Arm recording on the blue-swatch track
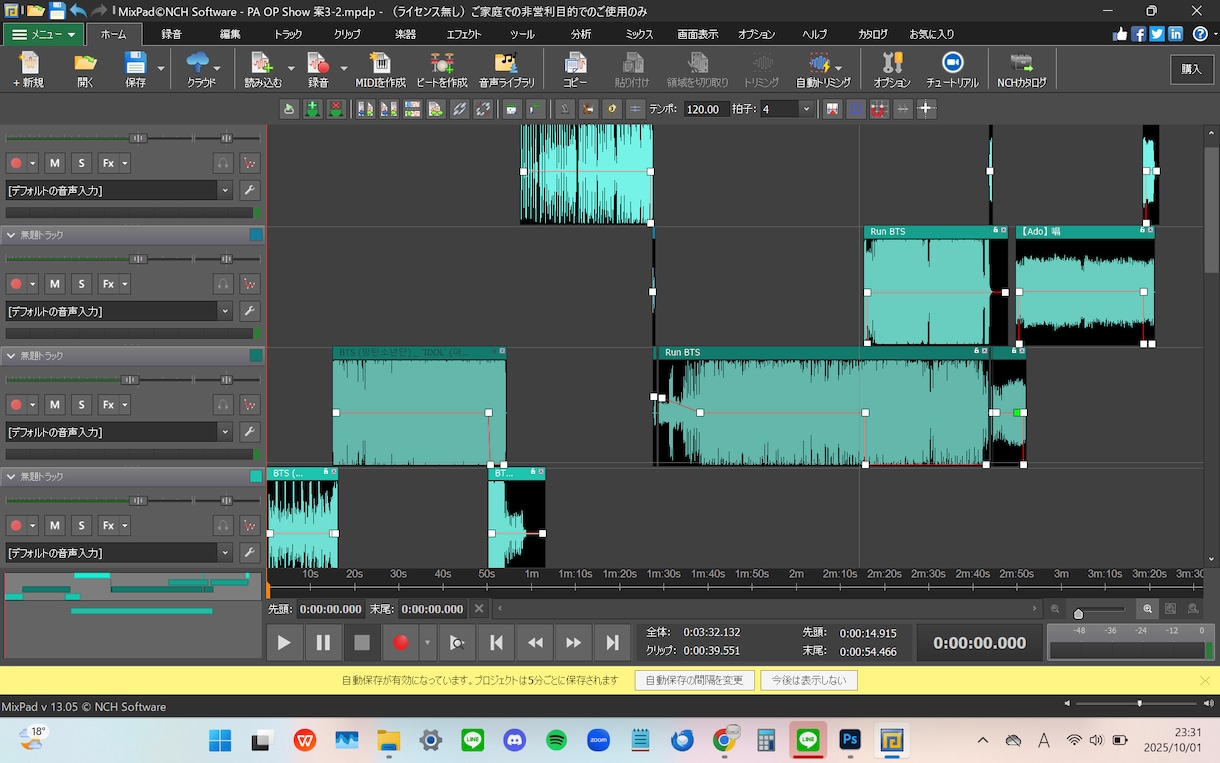This screenshot has width=1220, height=763. point(16,284)
